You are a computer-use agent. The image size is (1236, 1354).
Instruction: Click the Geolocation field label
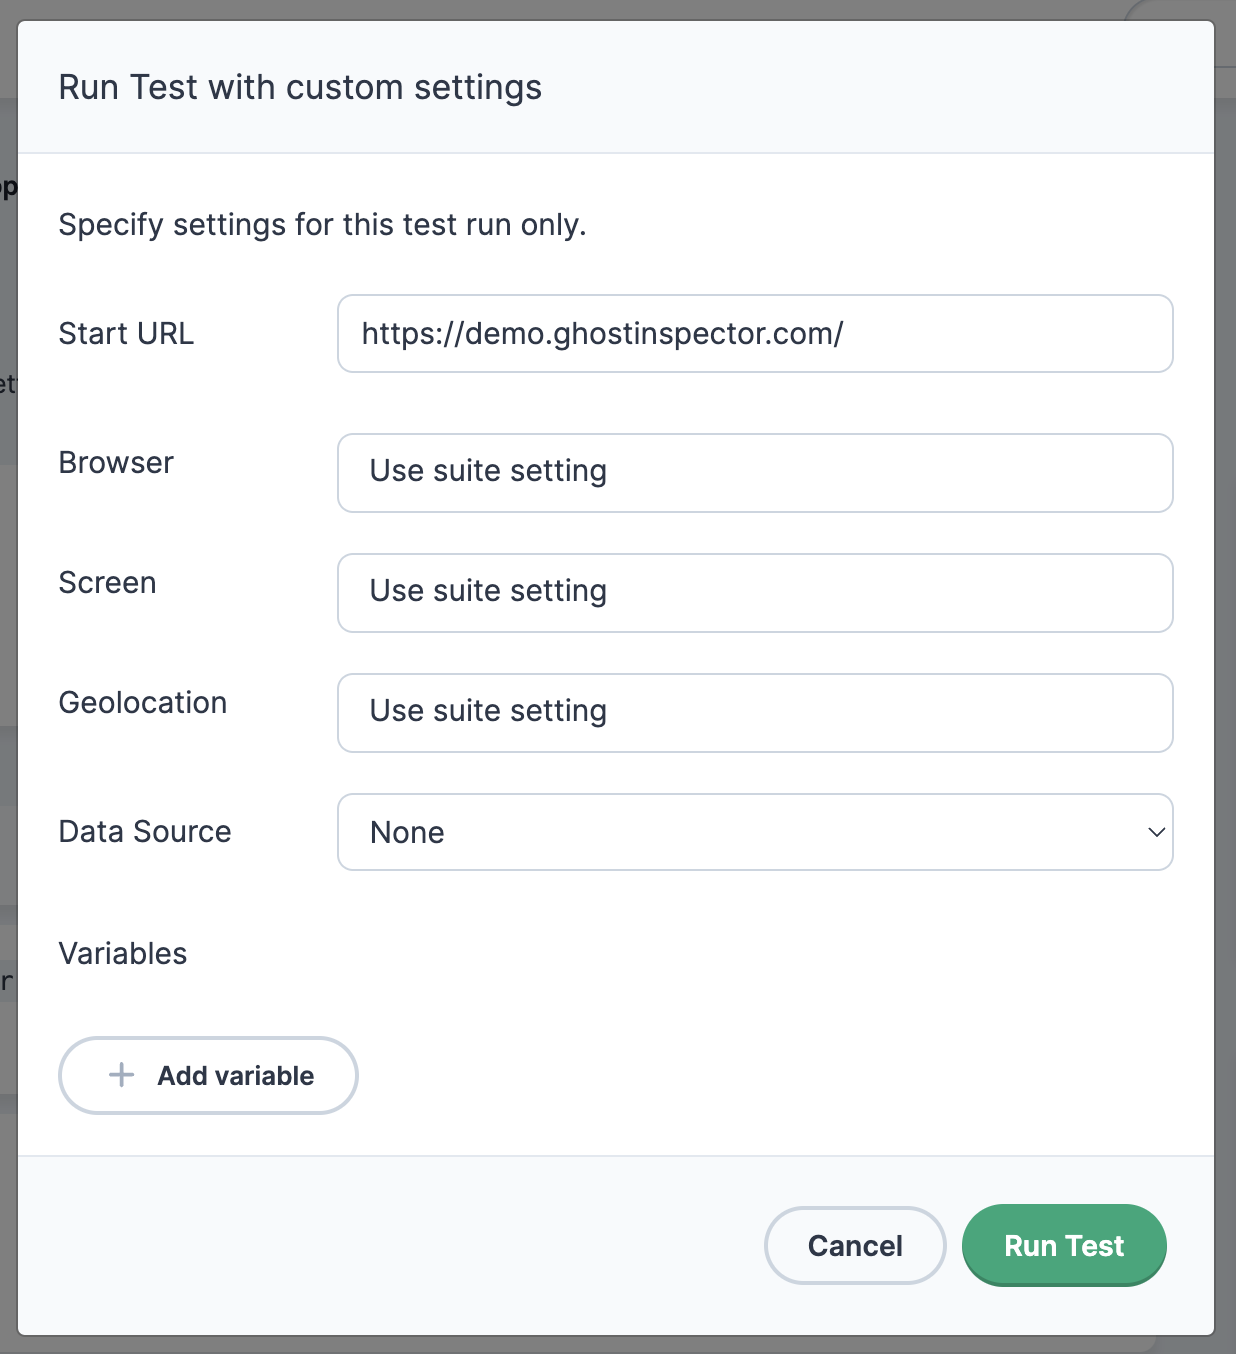click(143, 702)
